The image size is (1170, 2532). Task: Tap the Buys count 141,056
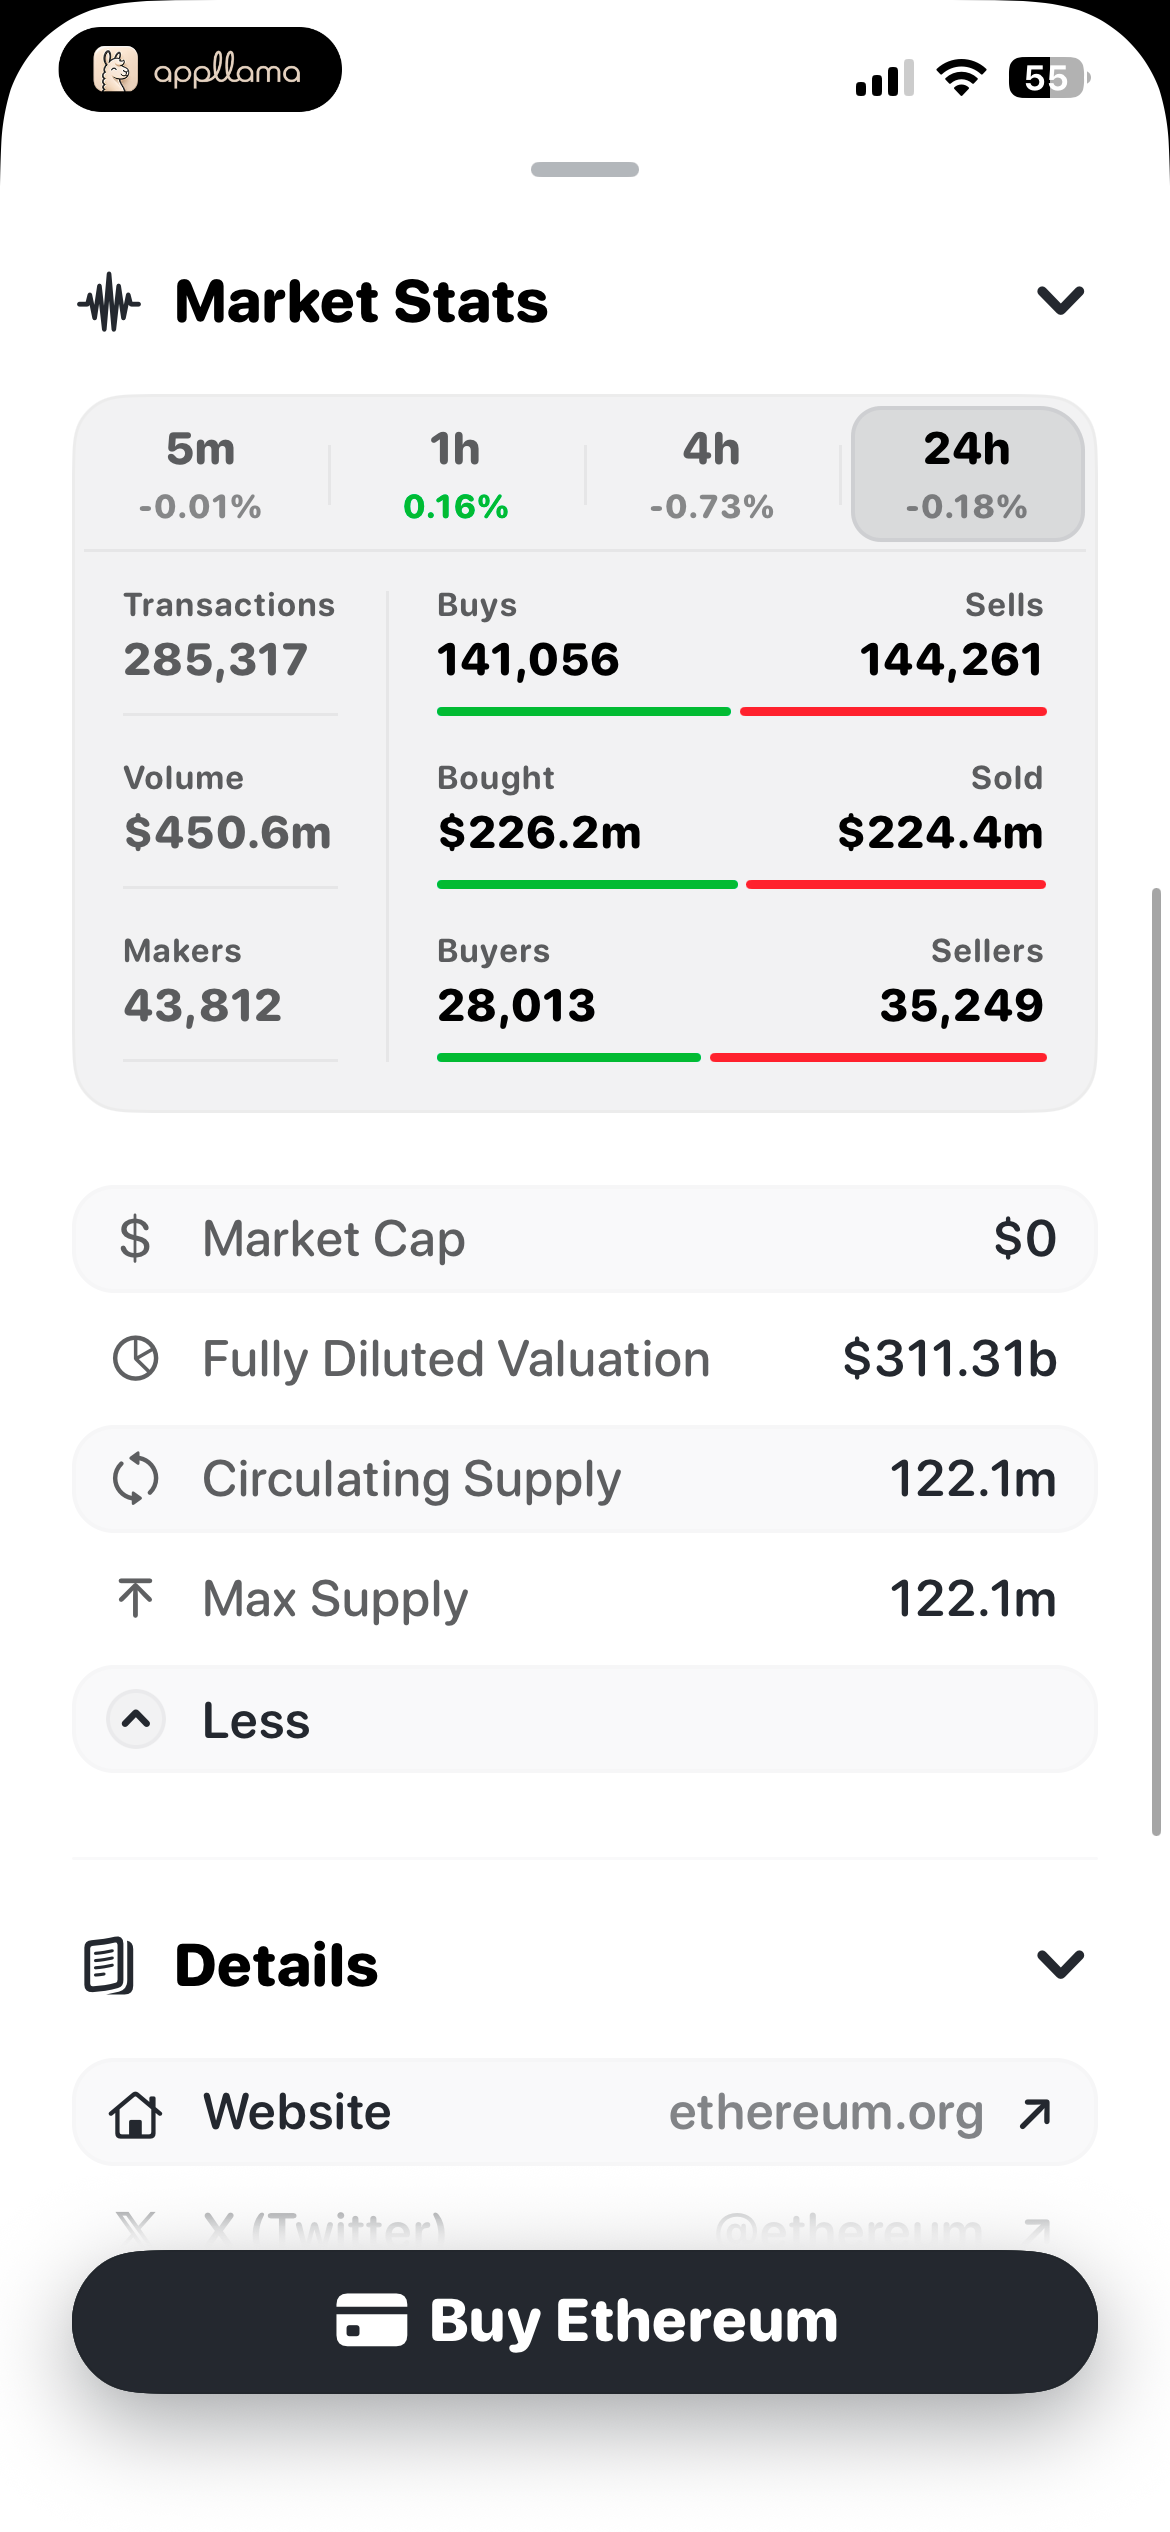528,660
